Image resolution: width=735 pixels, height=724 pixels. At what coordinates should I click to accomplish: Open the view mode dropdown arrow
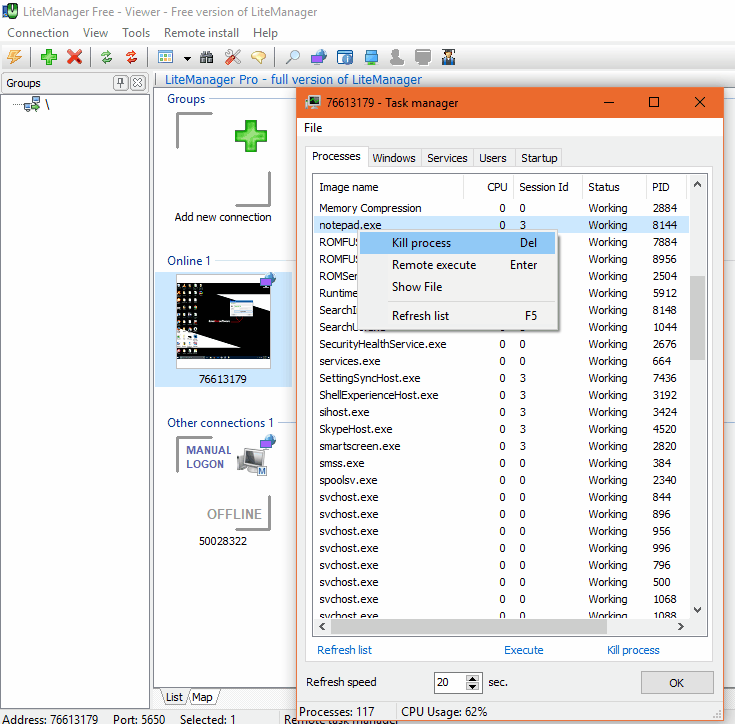pyautogui.click(x=187, y=58)
